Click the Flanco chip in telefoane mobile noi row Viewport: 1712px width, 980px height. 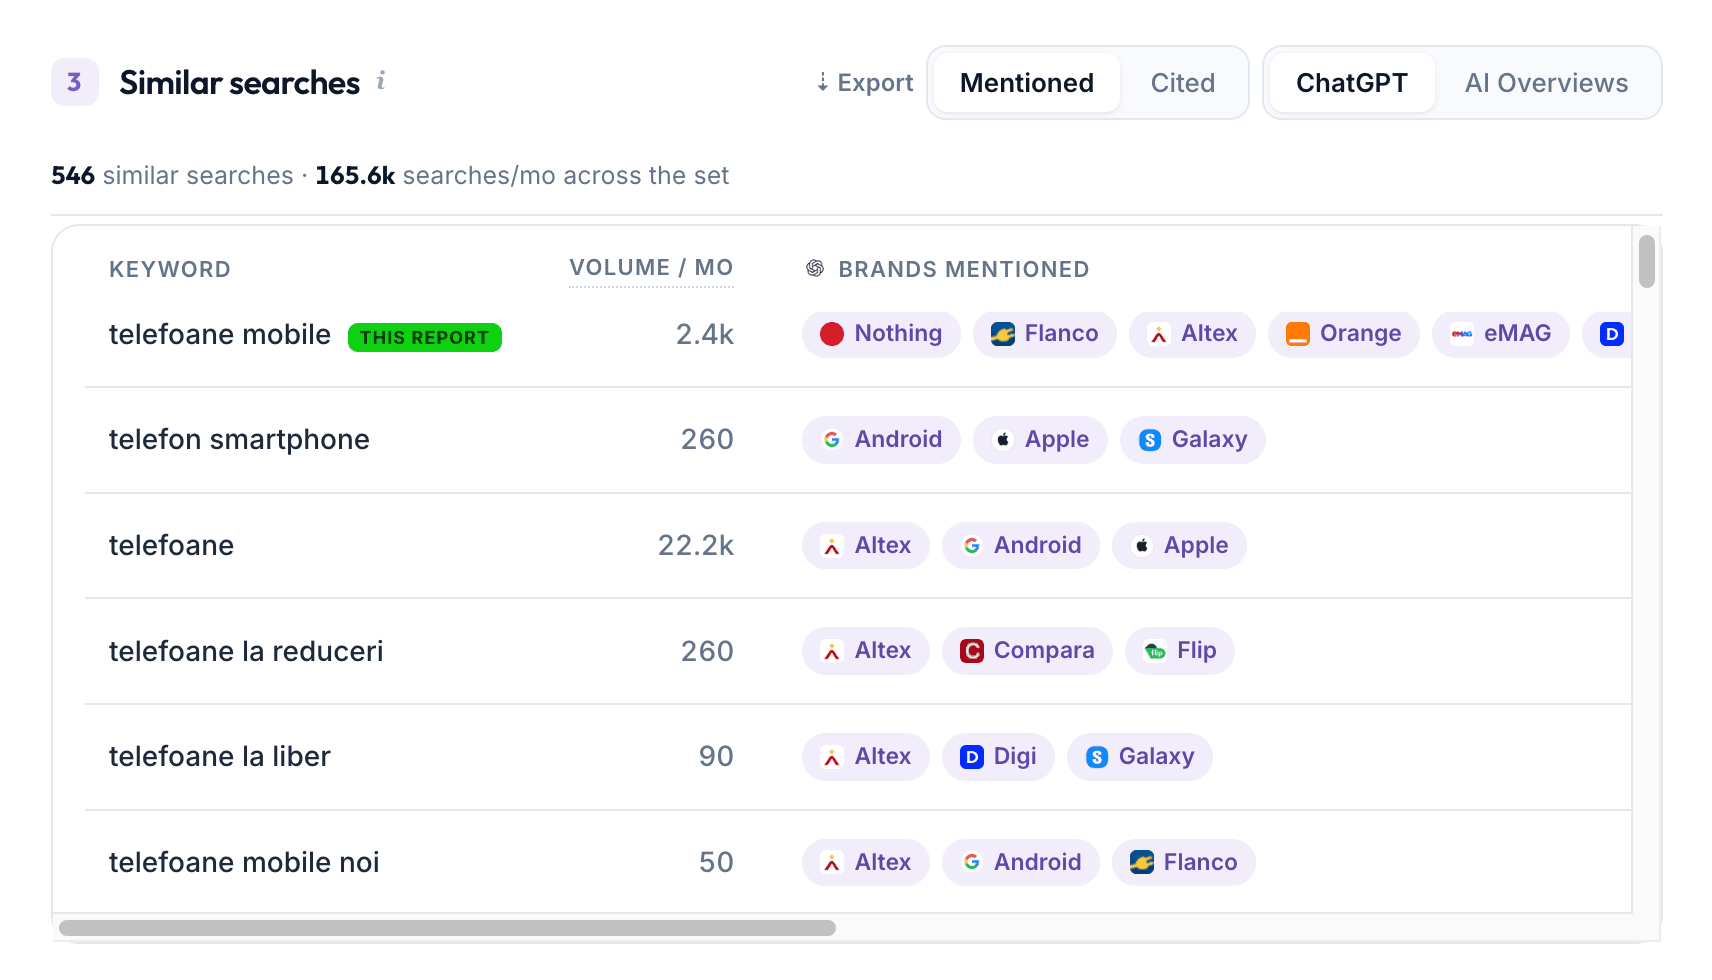click(x=1183, y=863)
